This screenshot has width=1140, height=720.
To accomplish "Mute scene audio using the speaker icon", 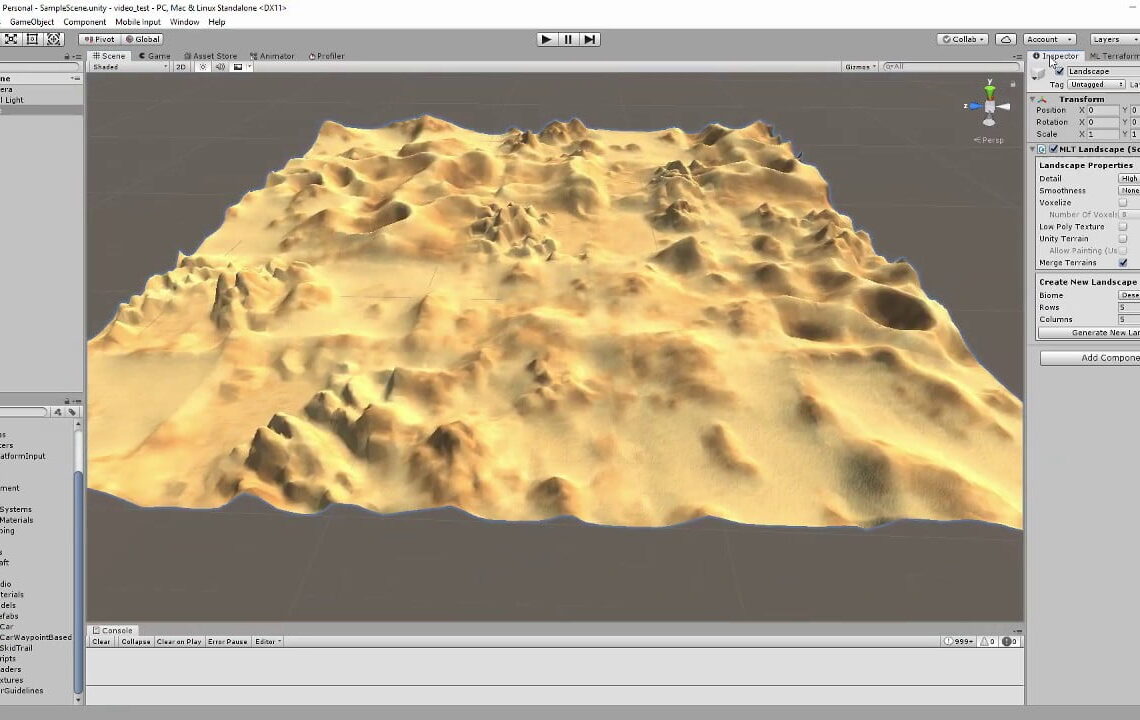I will tap(221, 67).
